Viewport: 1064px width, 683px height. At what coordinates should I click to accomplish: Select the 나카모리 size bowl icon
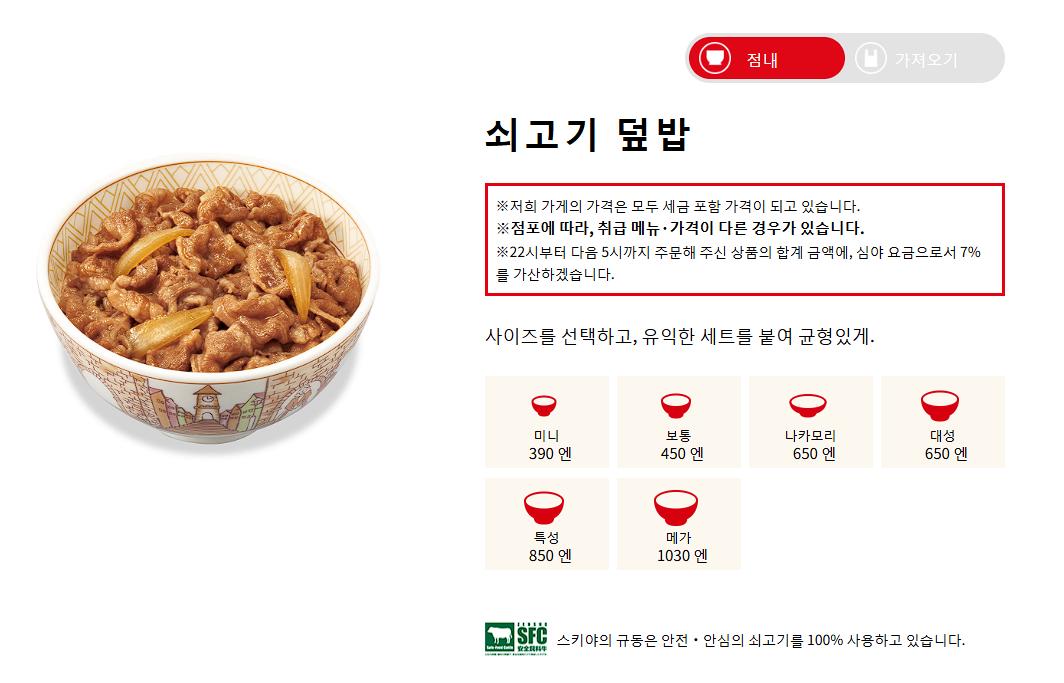808,406
